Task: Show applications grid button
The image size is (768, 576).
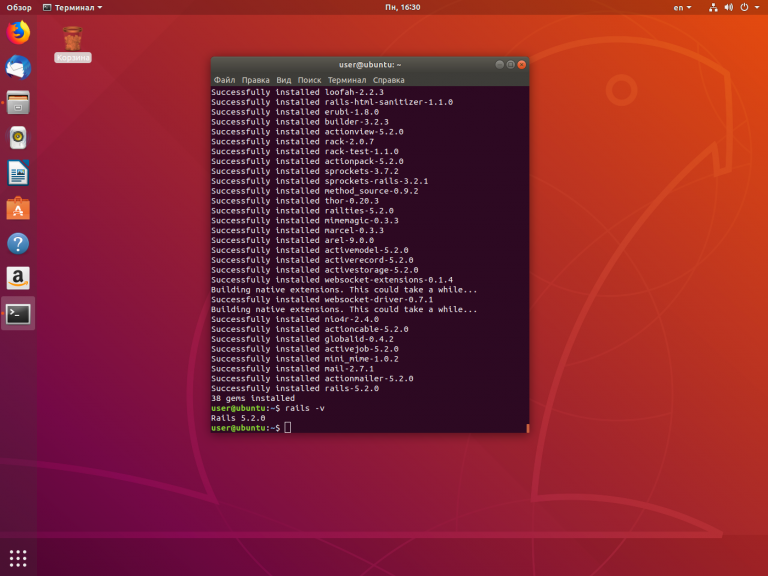Action: (18, 558)
